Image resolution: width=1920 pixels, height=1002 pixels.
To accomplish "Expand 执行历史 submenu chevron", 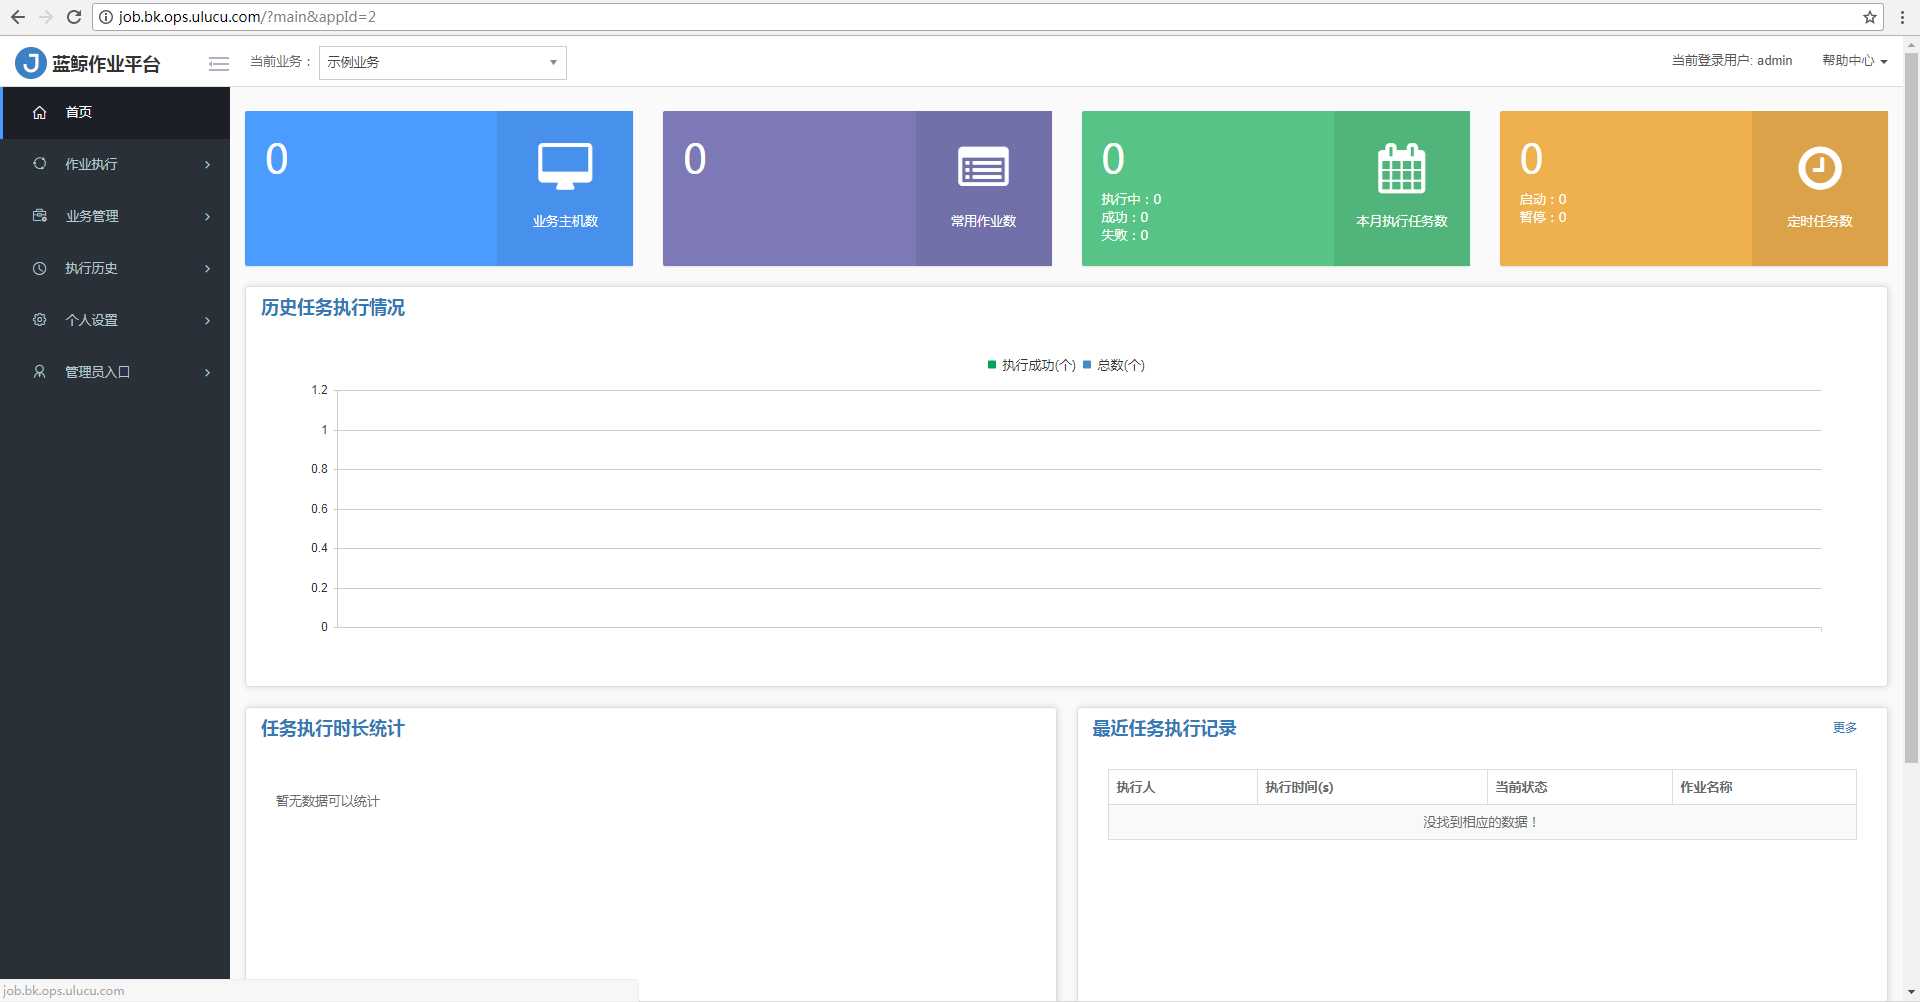I will coord(207,268).
